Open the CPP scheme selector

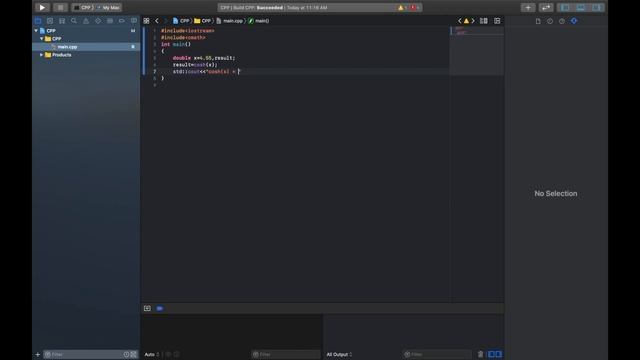coord(84,7)
